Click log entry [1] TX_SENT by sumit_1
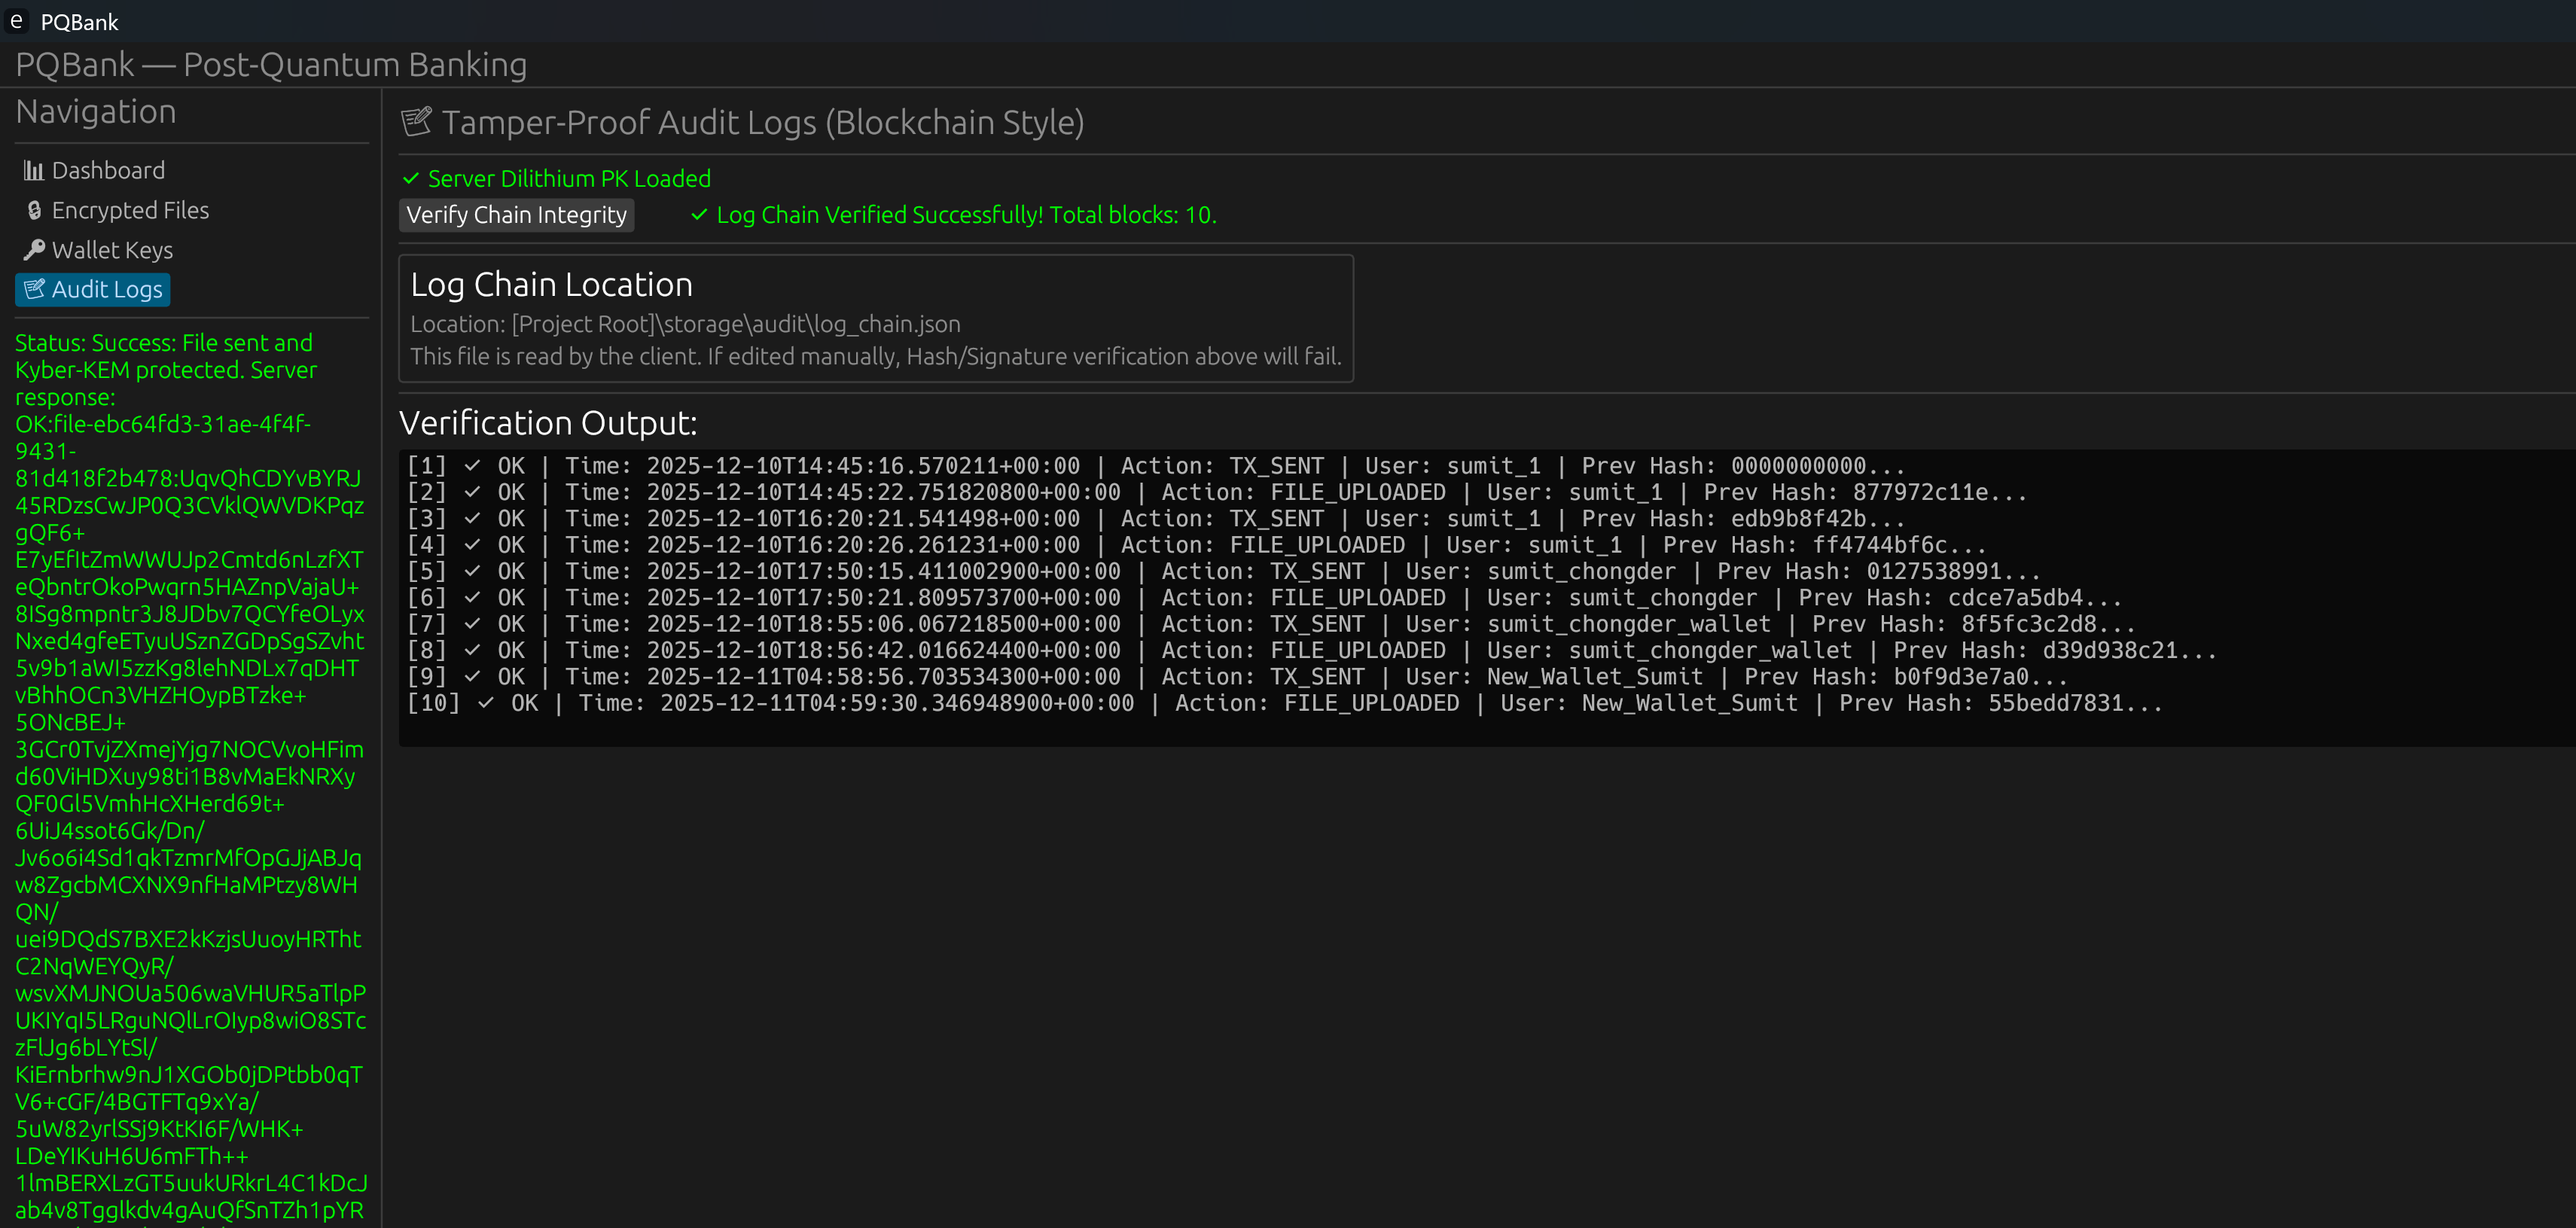Screen dimensions: 2576x1228 pos(1154,466)
